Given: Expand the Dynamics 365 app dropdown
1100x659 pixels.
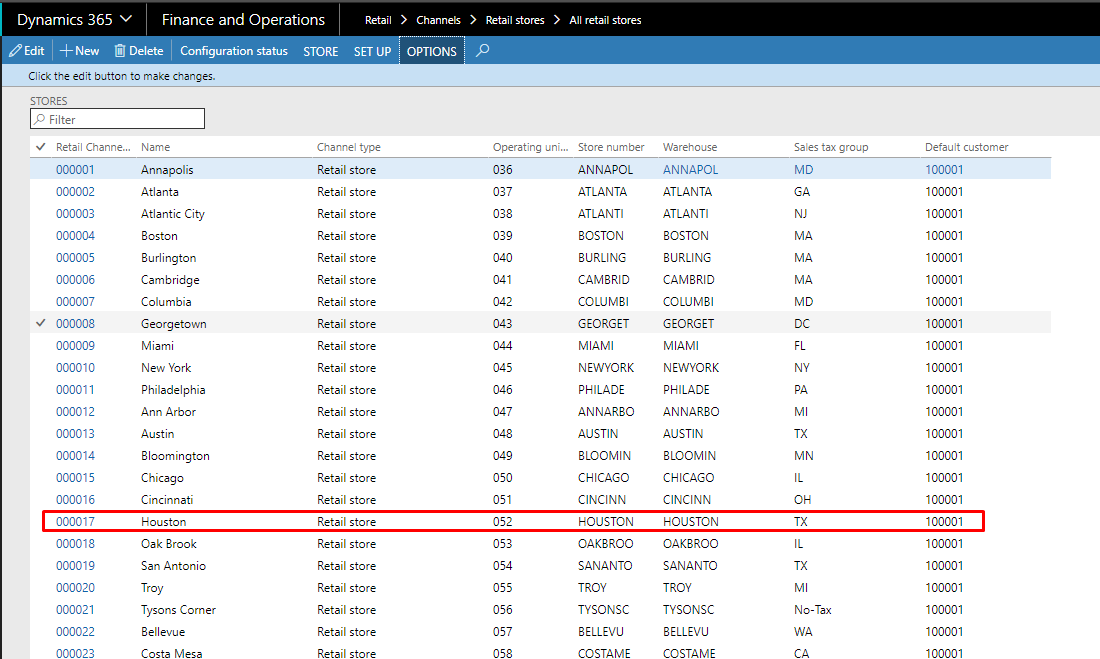Looking at the screenshot, I should 126,19.
